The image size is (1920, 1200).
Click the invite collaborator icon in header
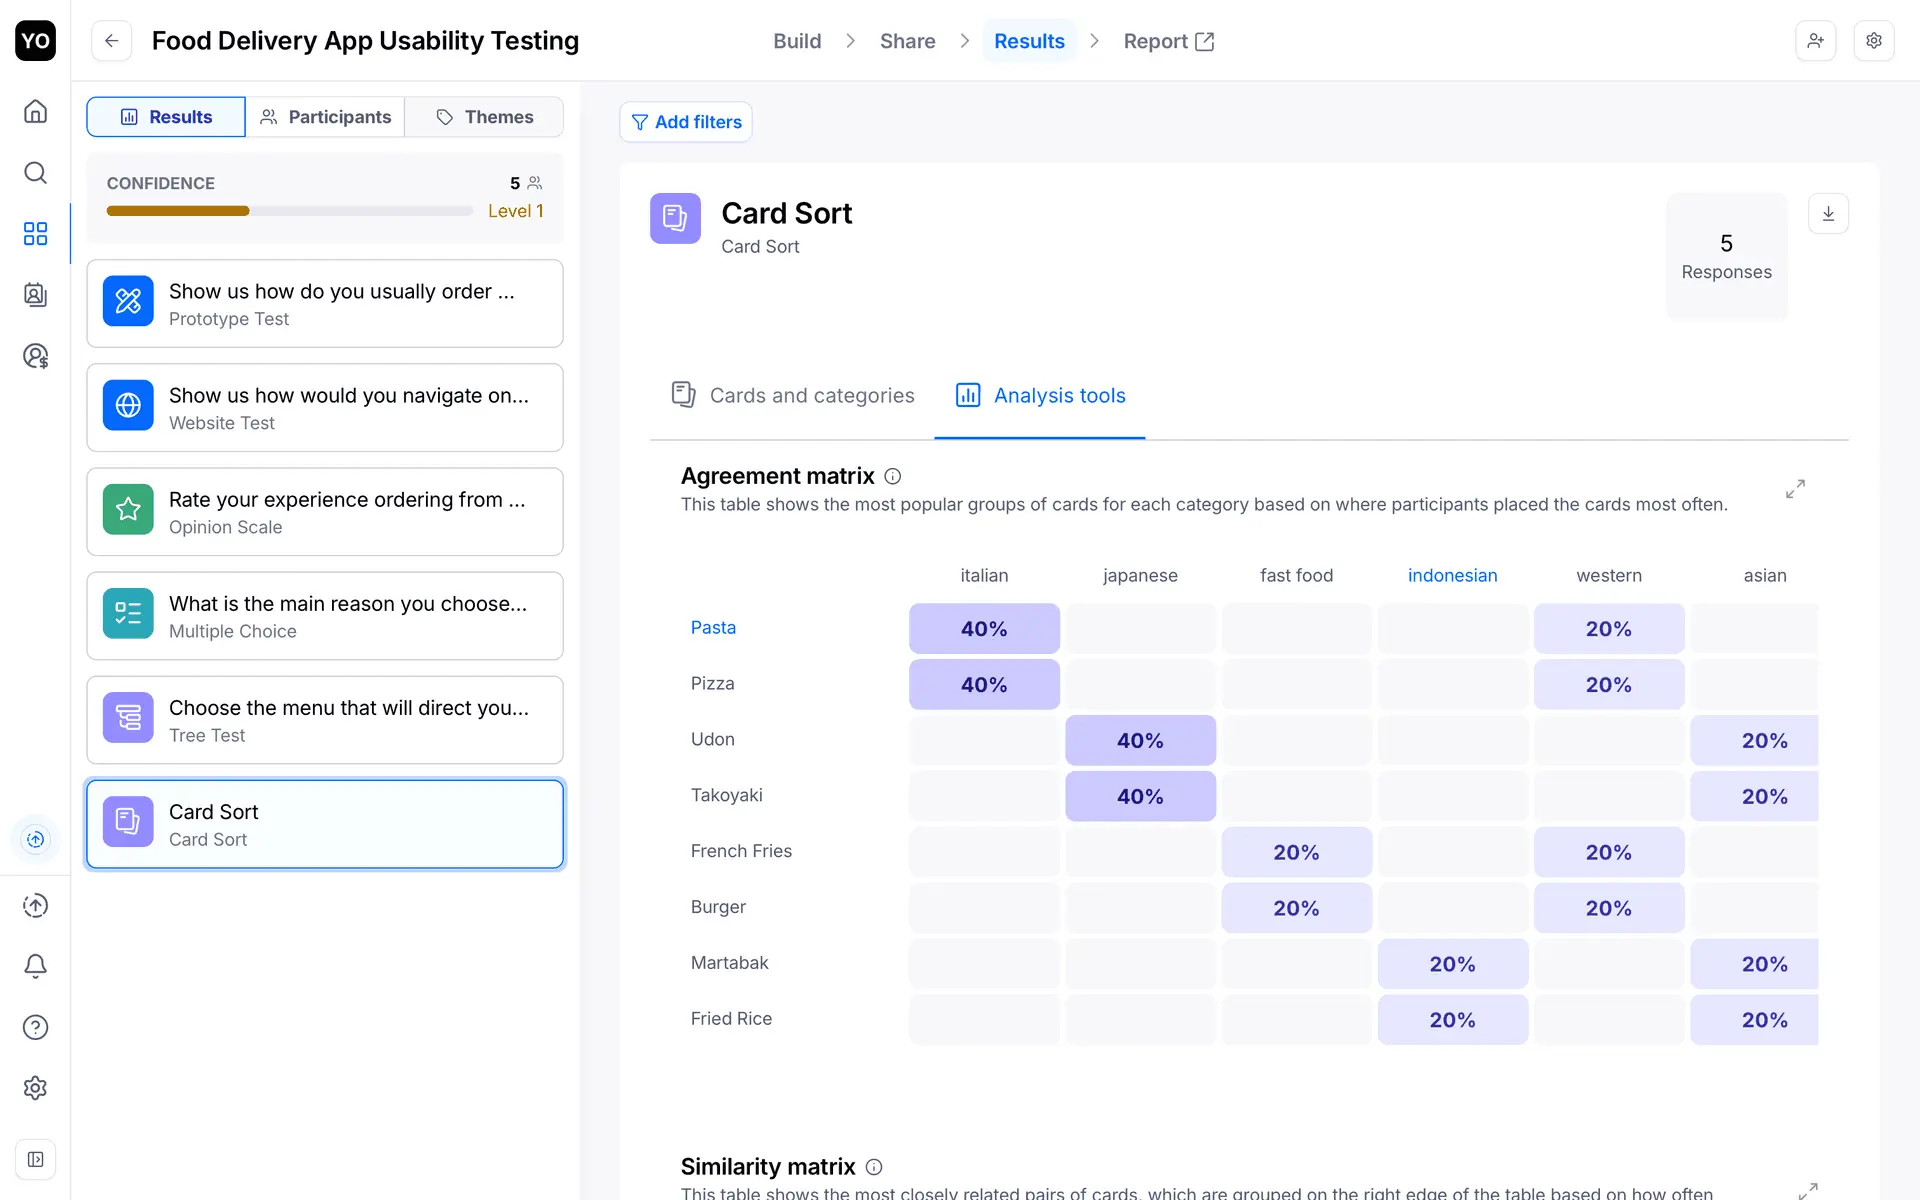1815,41
